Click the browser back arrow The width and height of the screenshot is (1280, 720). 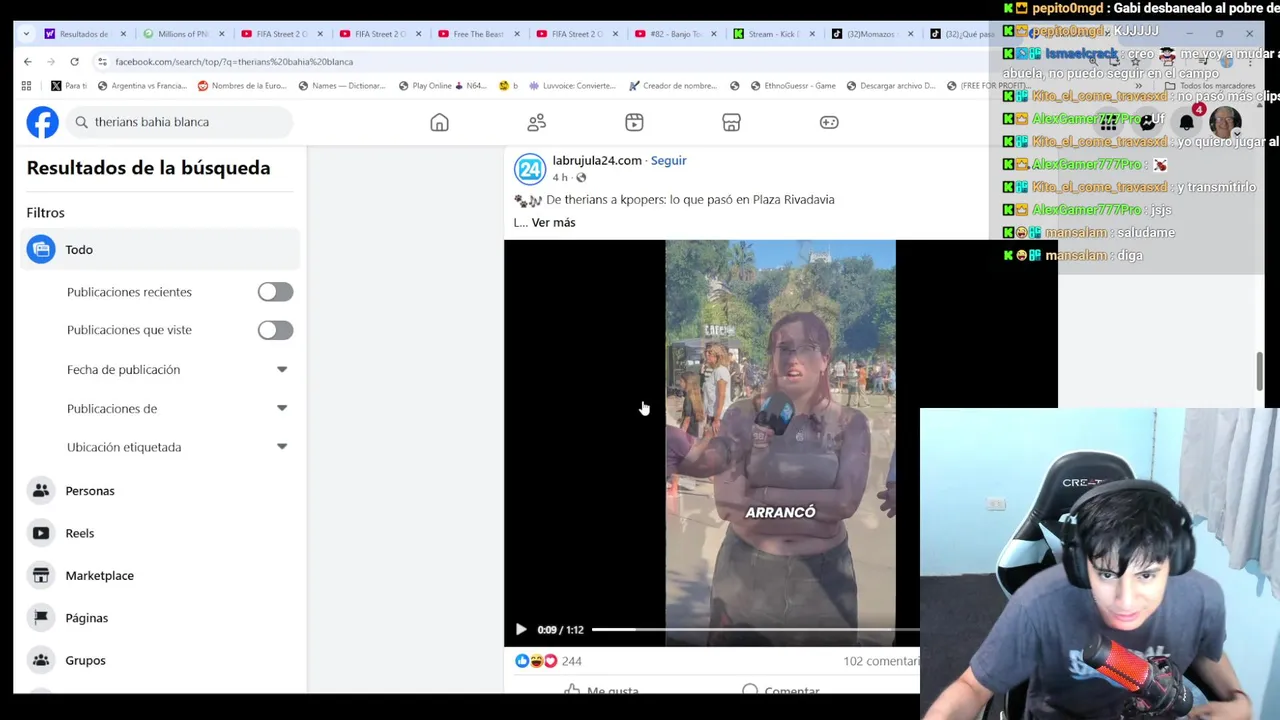(x=28, y=61)
